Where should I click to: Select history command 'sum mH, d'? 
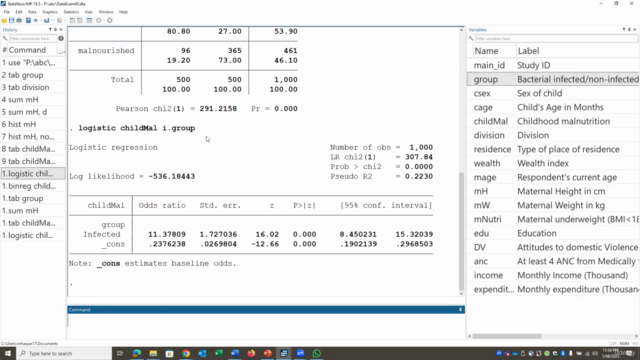(x=33, y=112)
